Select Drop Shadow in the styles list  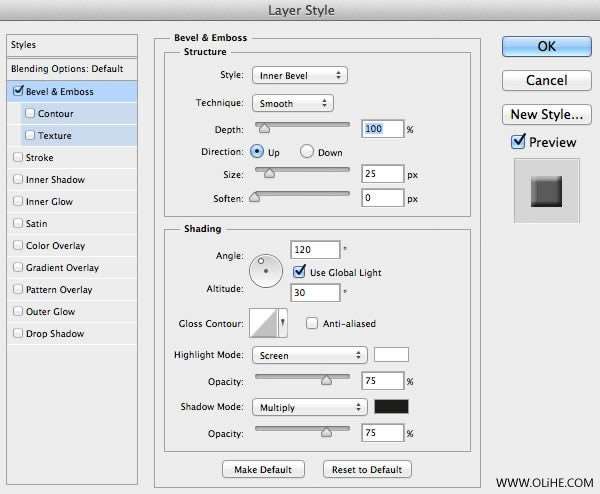point(54,333)
